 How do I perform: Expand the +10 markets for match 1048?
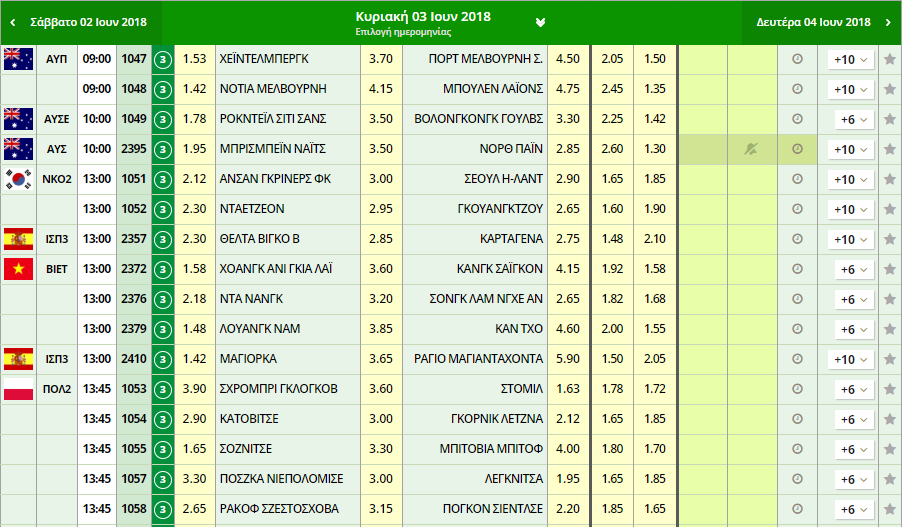[851, 89]
